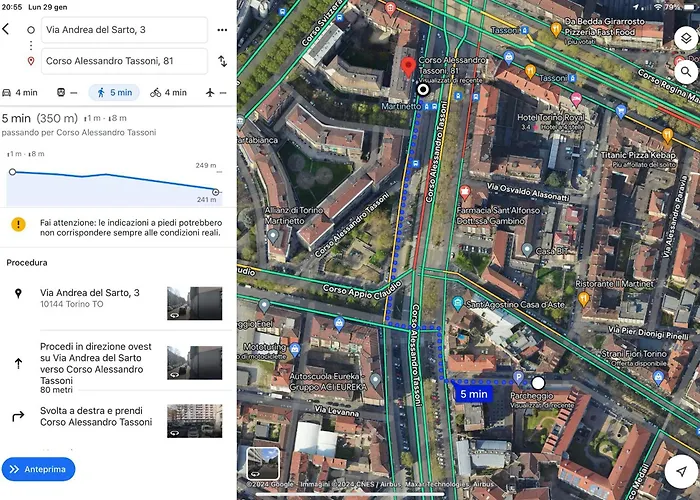Open the three-dot options menu
The width and height of the screenshot is (700, 500).
pyautogui.click(x=222, y=30)
